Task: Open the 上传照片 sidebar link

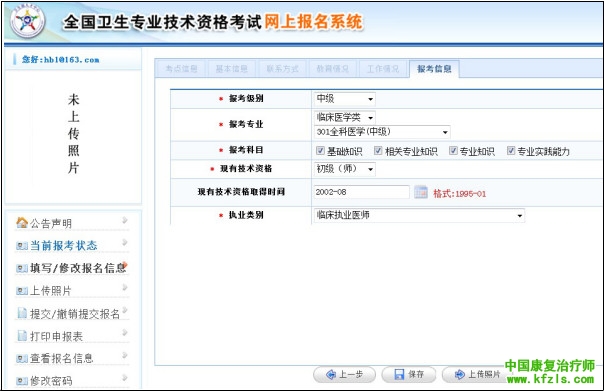Action: point(51,291)
